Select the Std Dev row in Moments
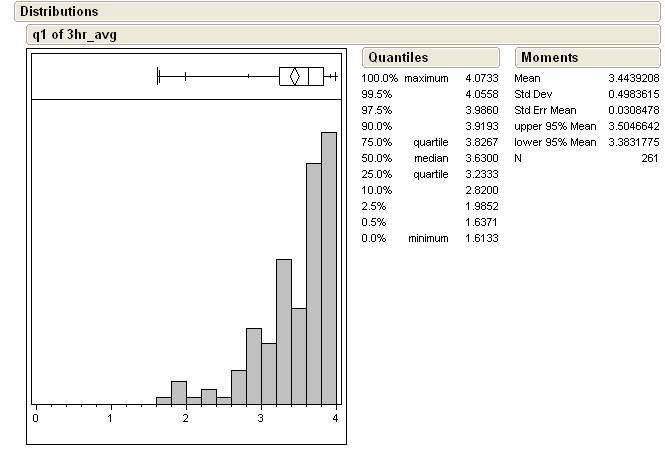The height and width of the screenshot is (452, 665). pos(586,94)
